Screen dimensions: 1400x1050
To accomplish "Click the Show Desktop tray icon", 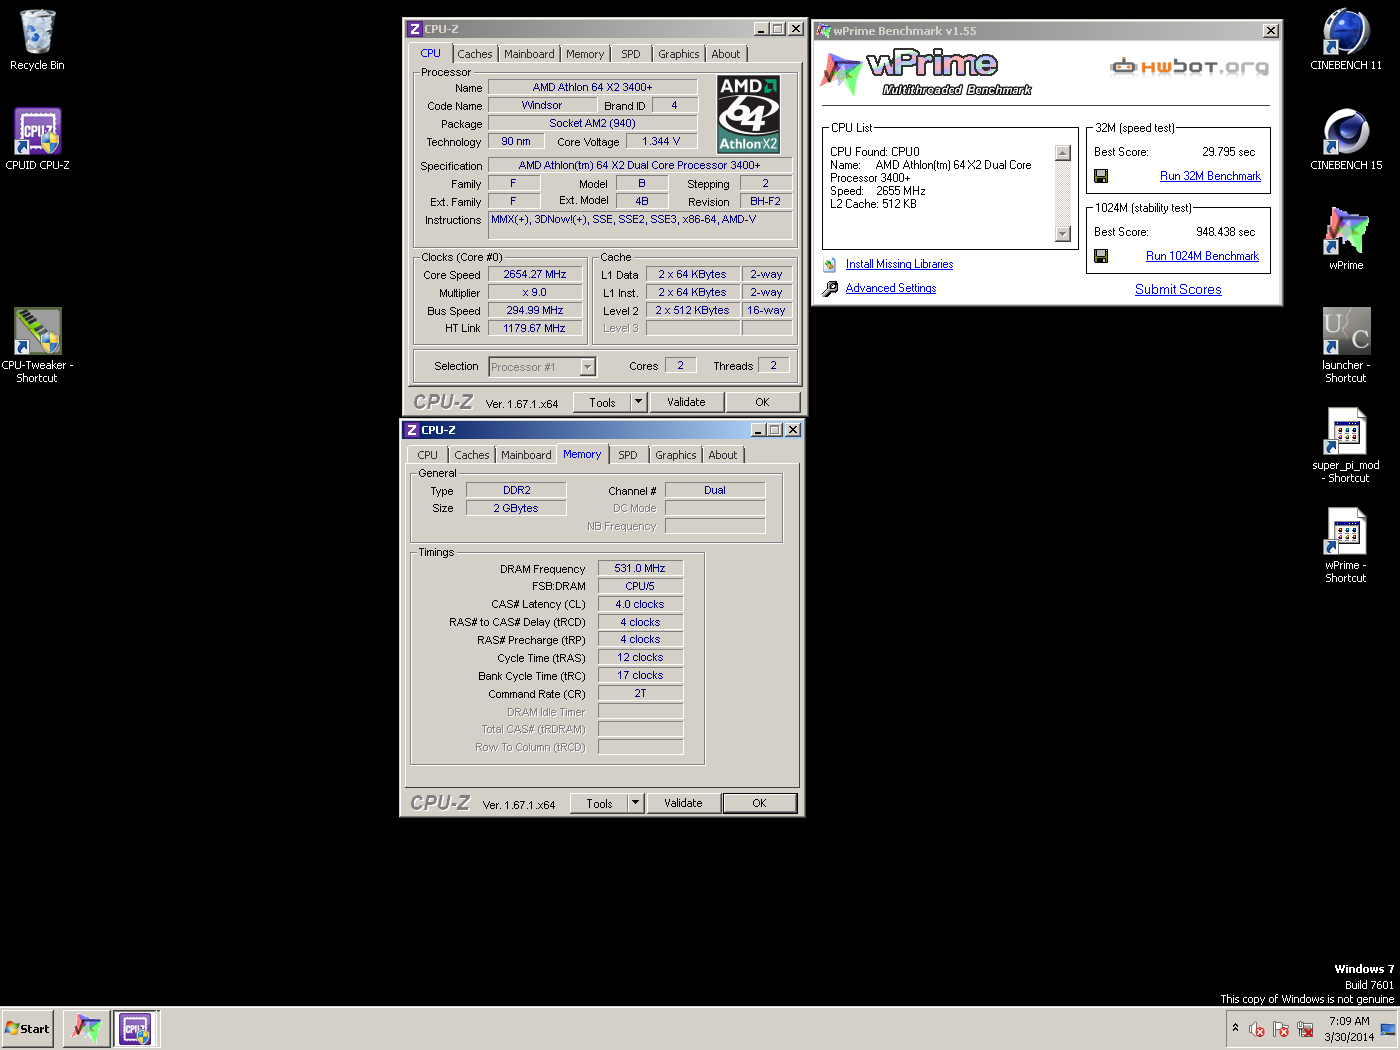I will 1388,1029.
